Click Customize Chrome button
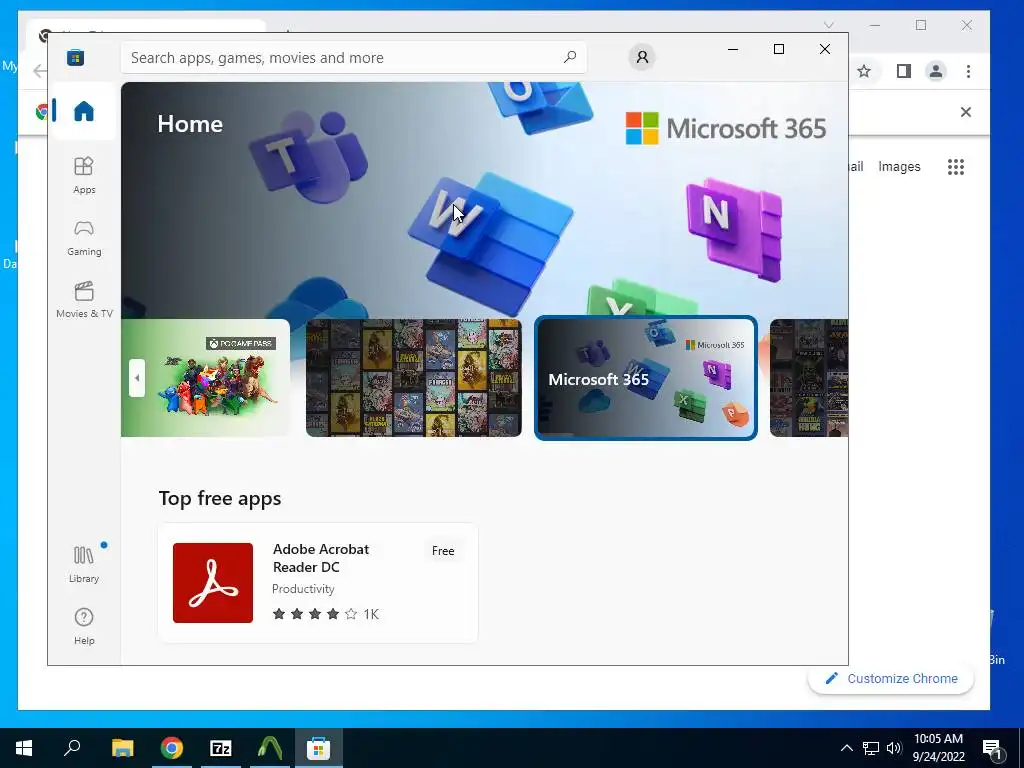Viewport: 1024px width, 768px height. pyautogui.click(x=891, y=679)
